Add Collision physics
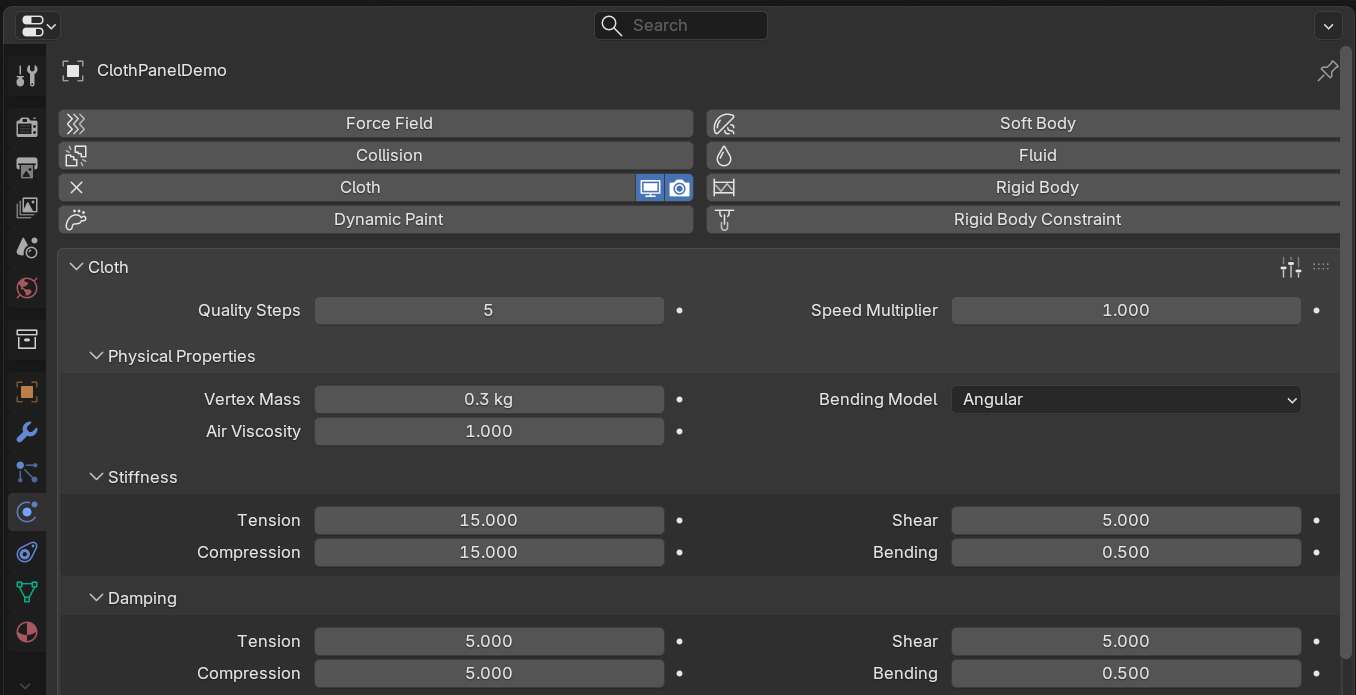Screen dimensions: 1356x695 click(x=376, y=155)
